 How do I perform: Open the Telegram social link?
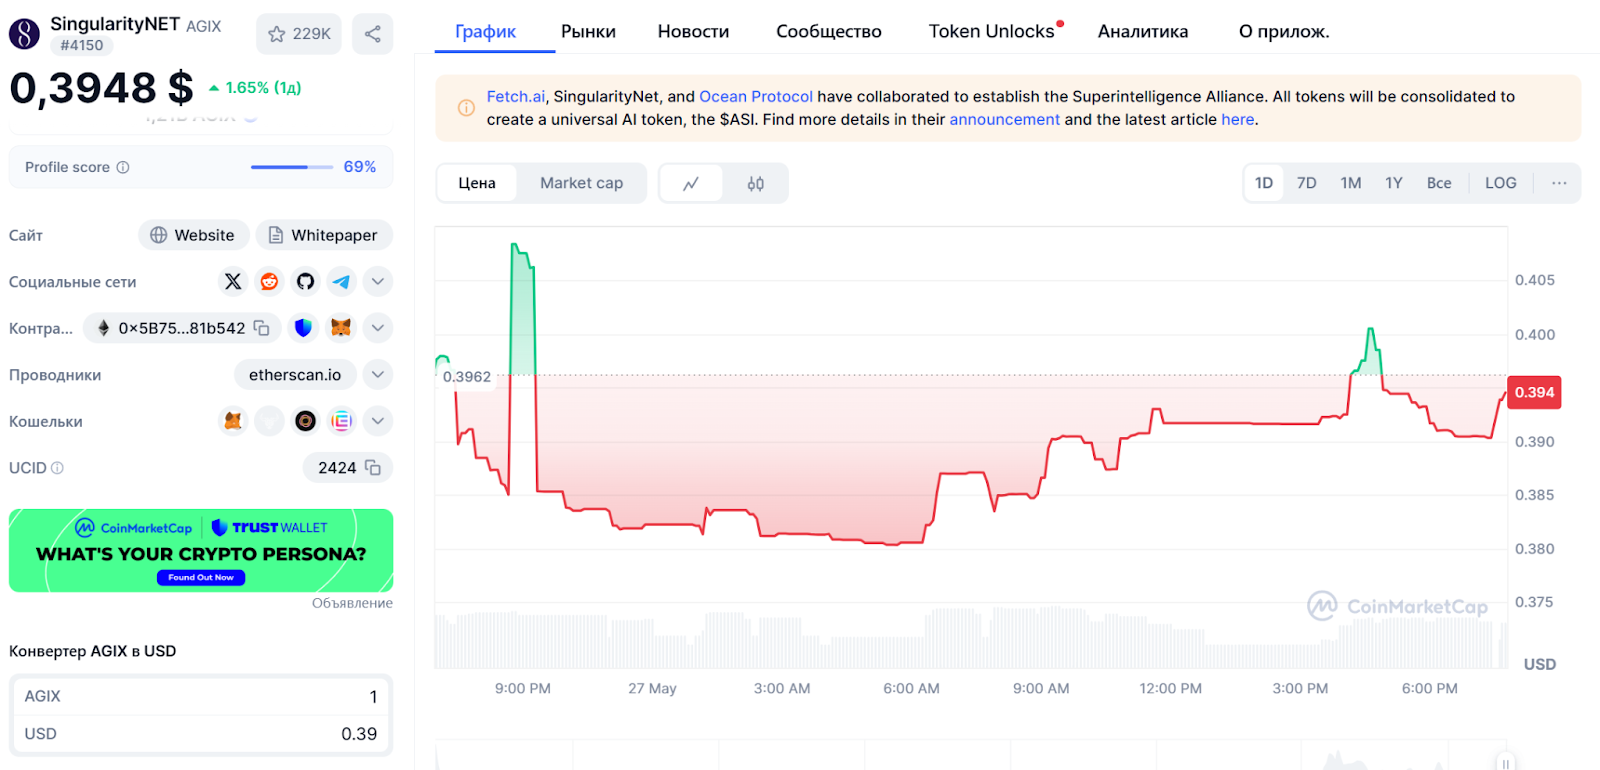point(341,282)
